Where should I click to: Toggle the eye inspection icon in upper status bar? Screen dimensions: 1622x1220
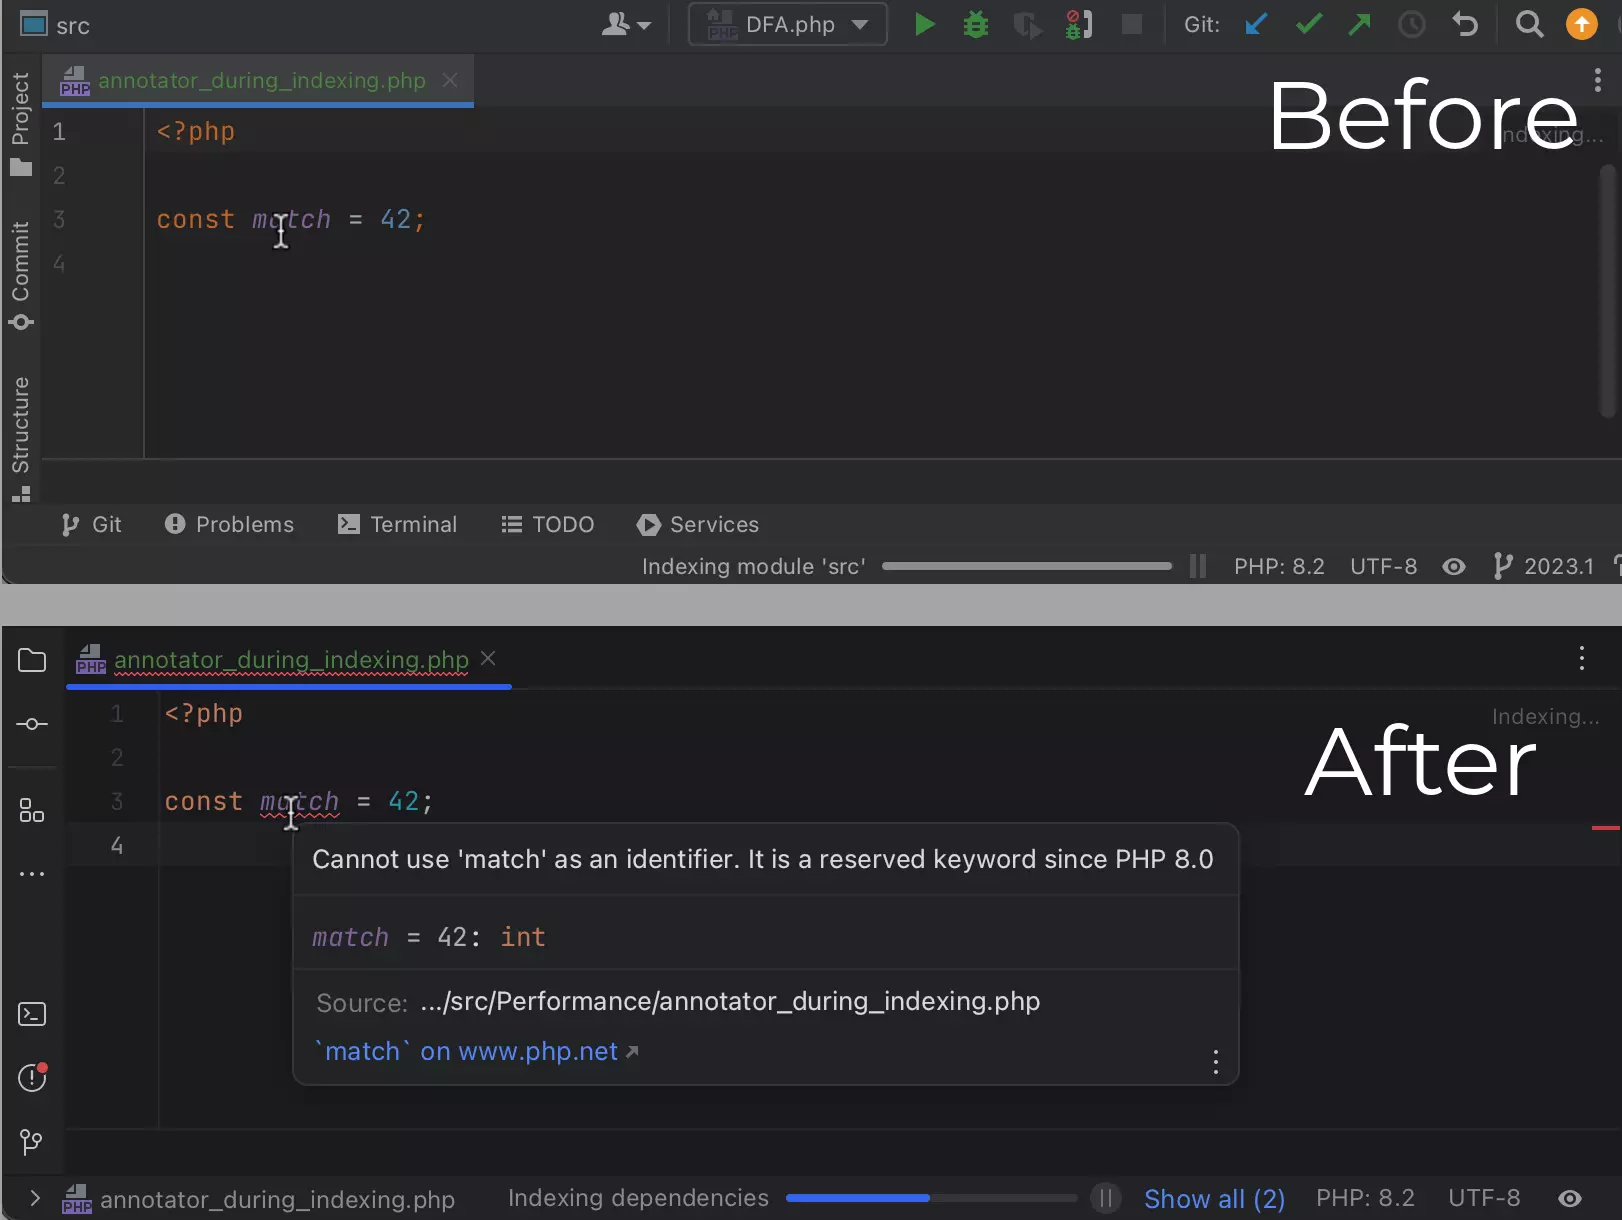coord(1454,567)
